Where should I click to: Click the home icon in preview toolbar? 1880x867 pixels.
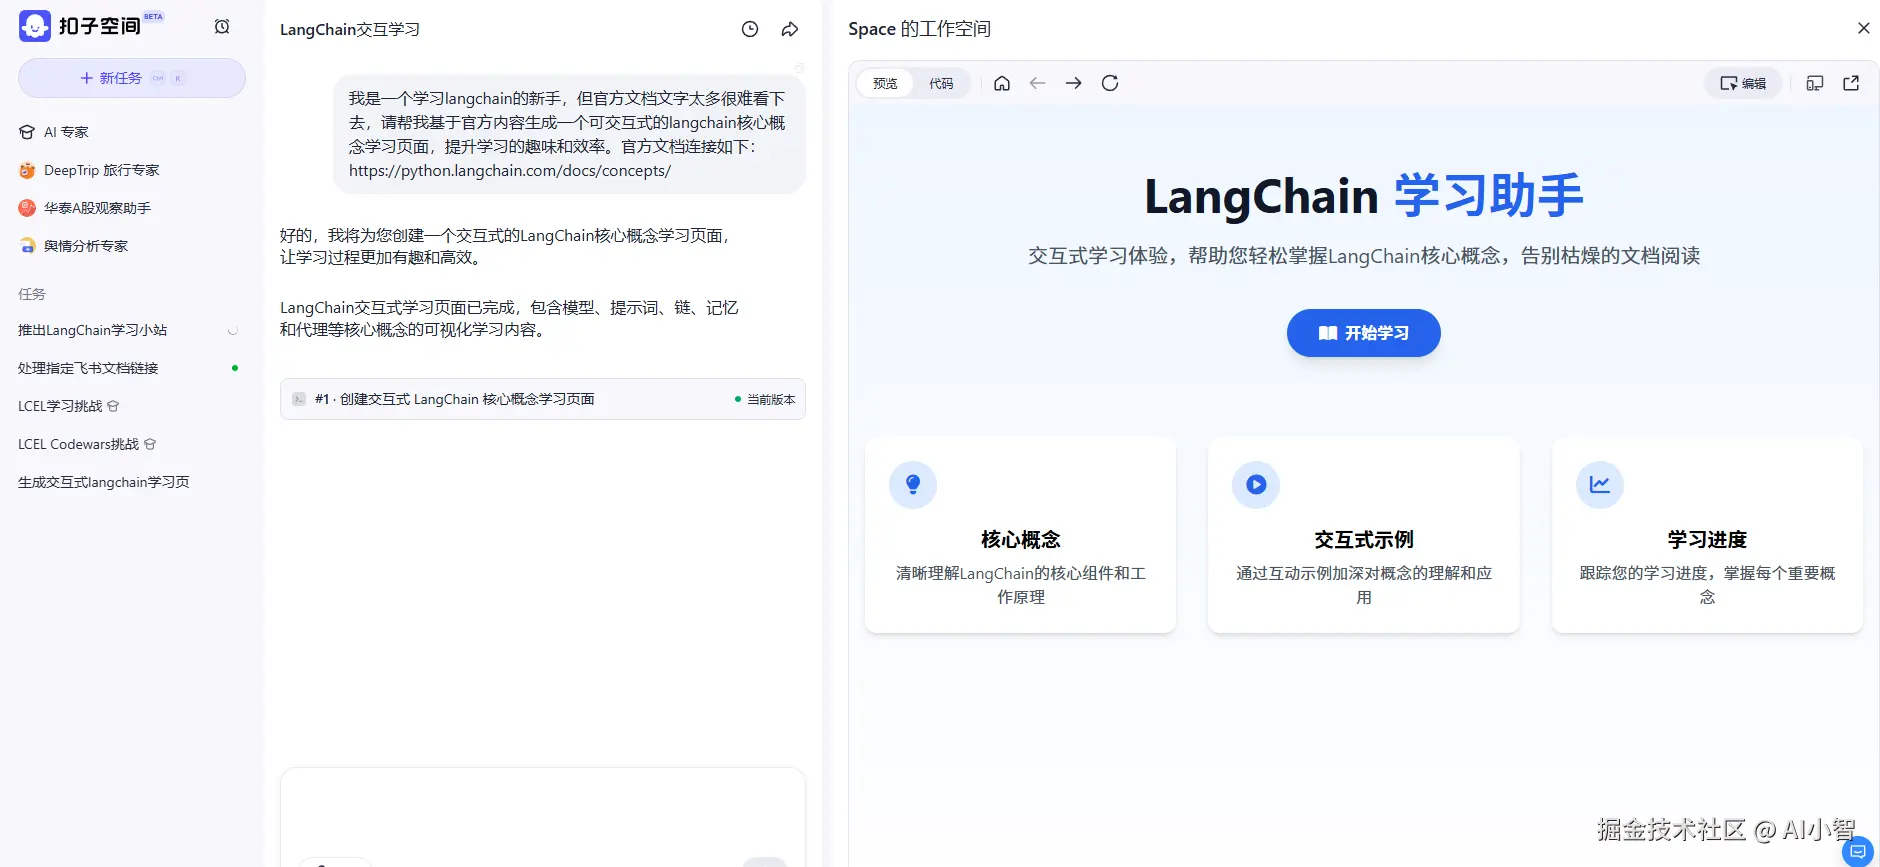1002,83
